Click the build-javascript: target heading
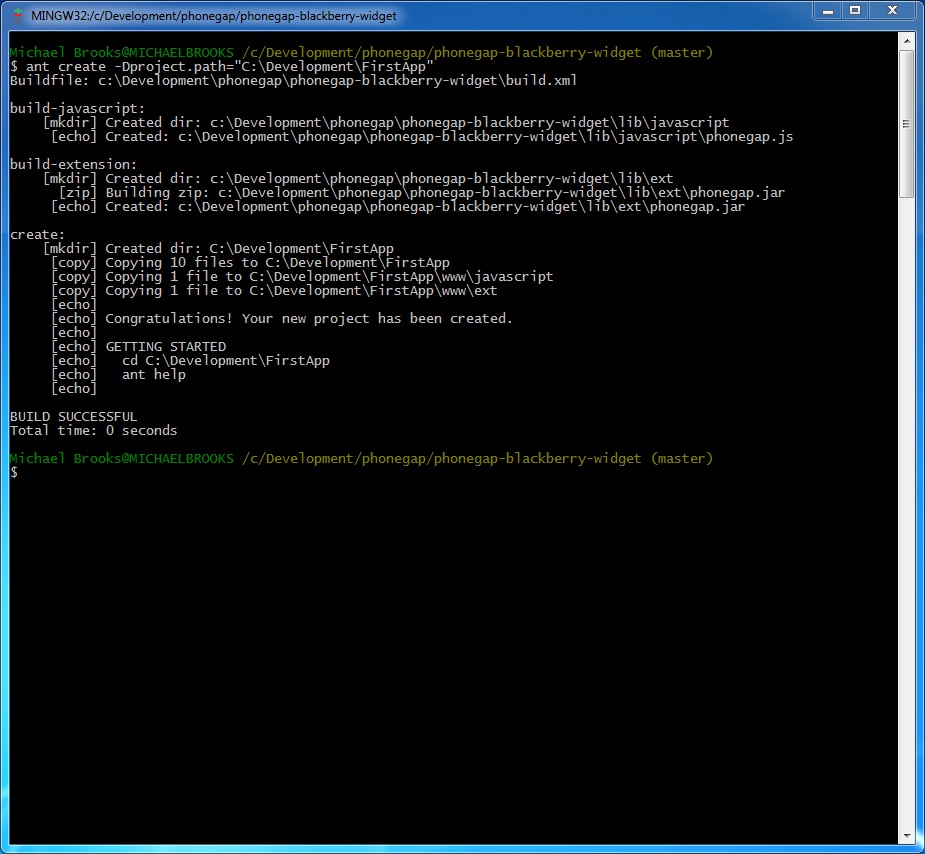 click(77, 109)
